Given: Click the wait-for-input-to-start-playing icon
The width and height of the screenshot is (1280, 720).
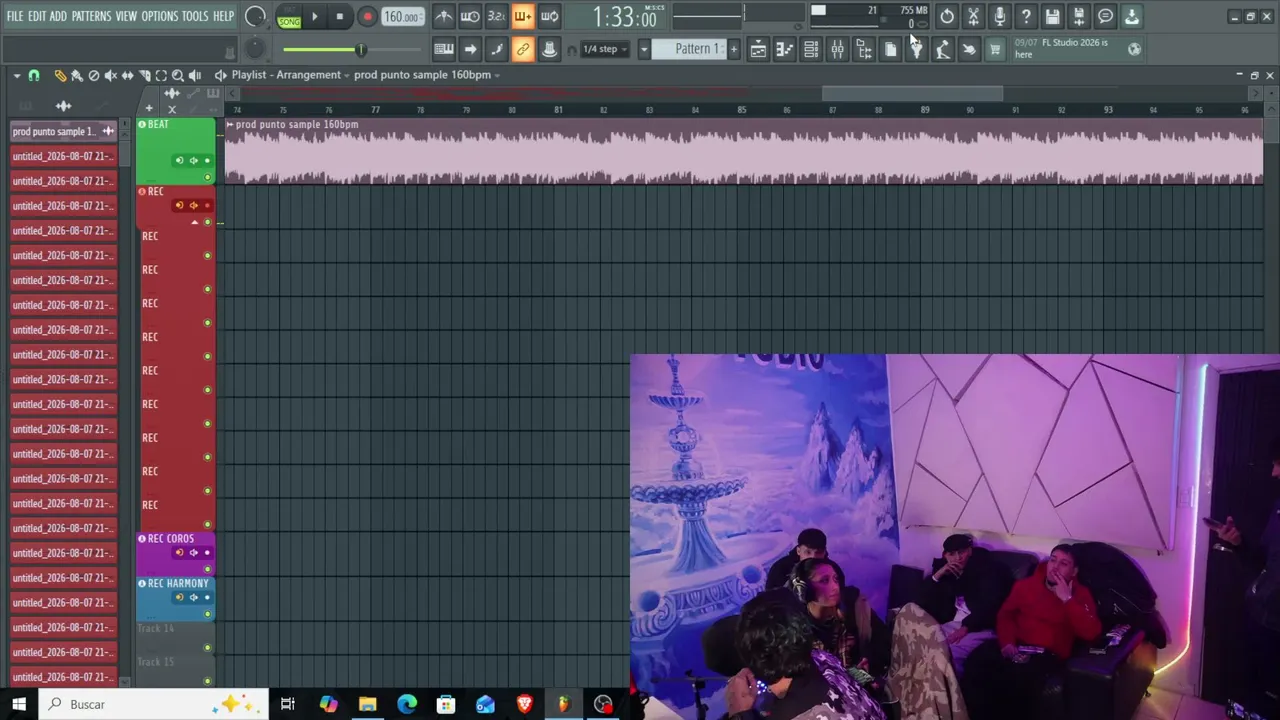Looking at the screenshot, I should coord(470,16).
